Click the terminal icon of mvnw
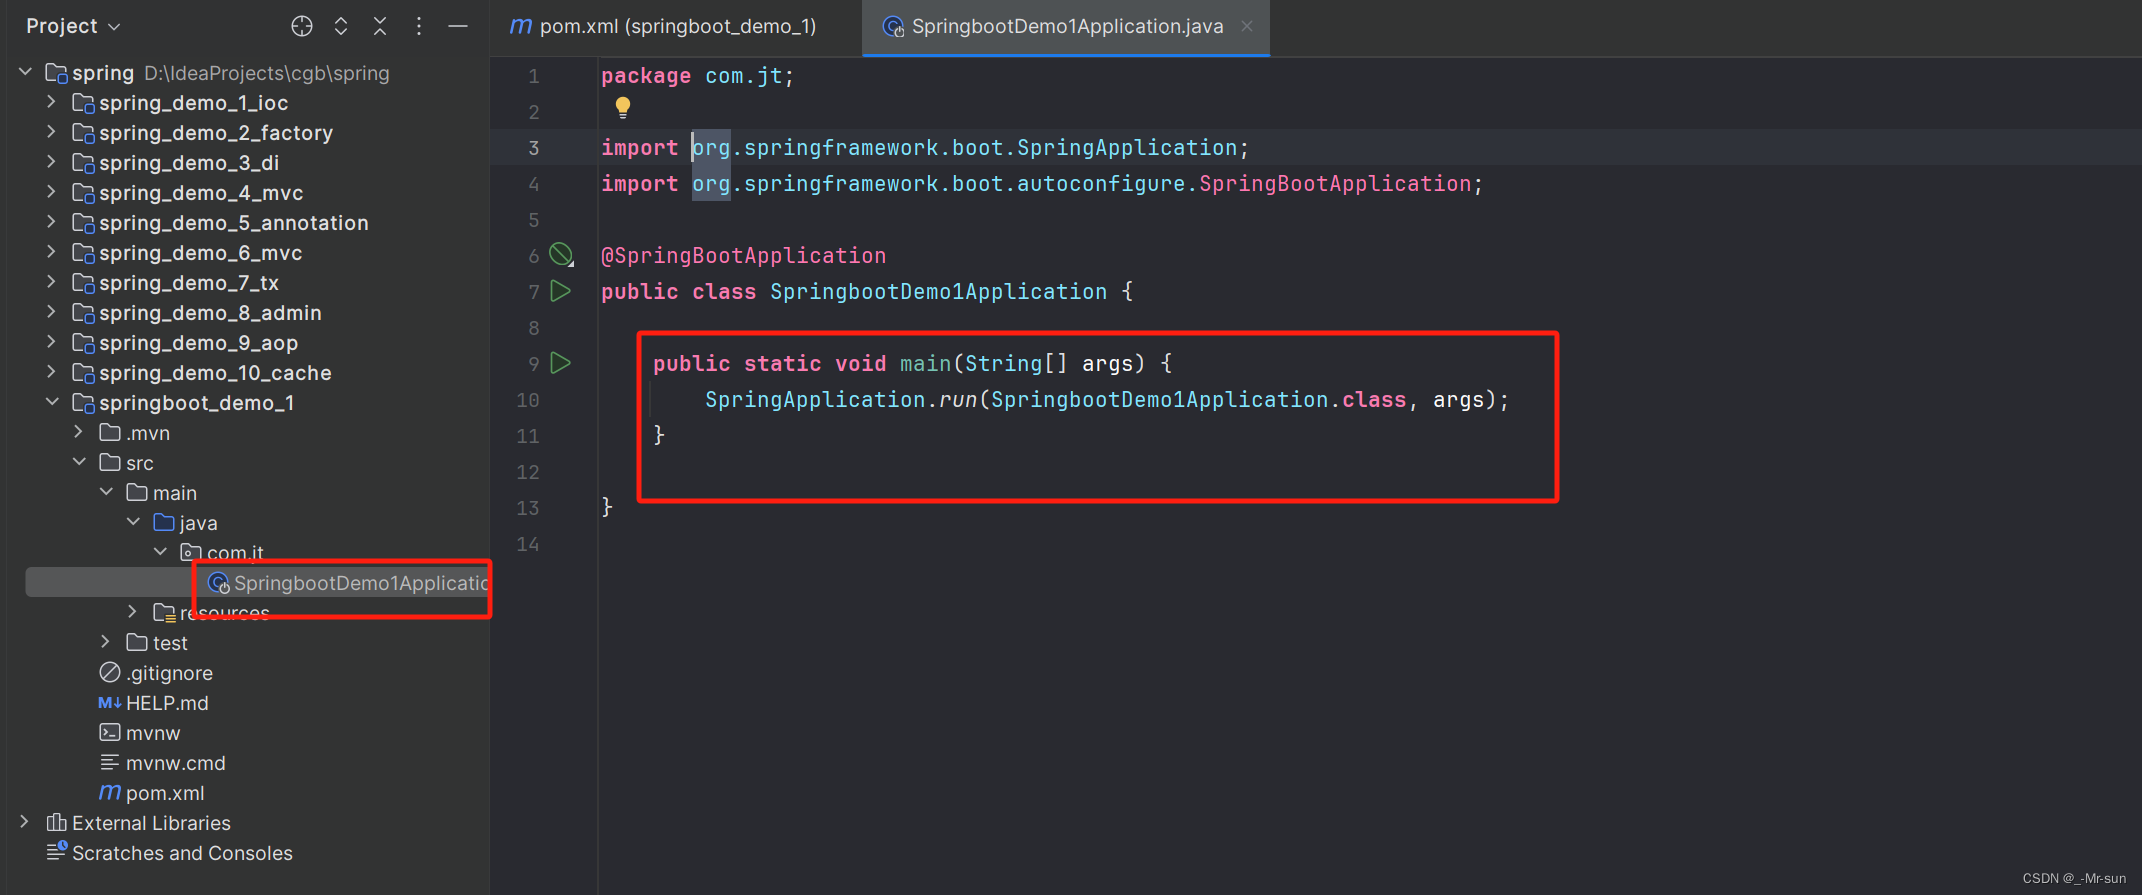The image size is (2142, 895). click(110, 732)
